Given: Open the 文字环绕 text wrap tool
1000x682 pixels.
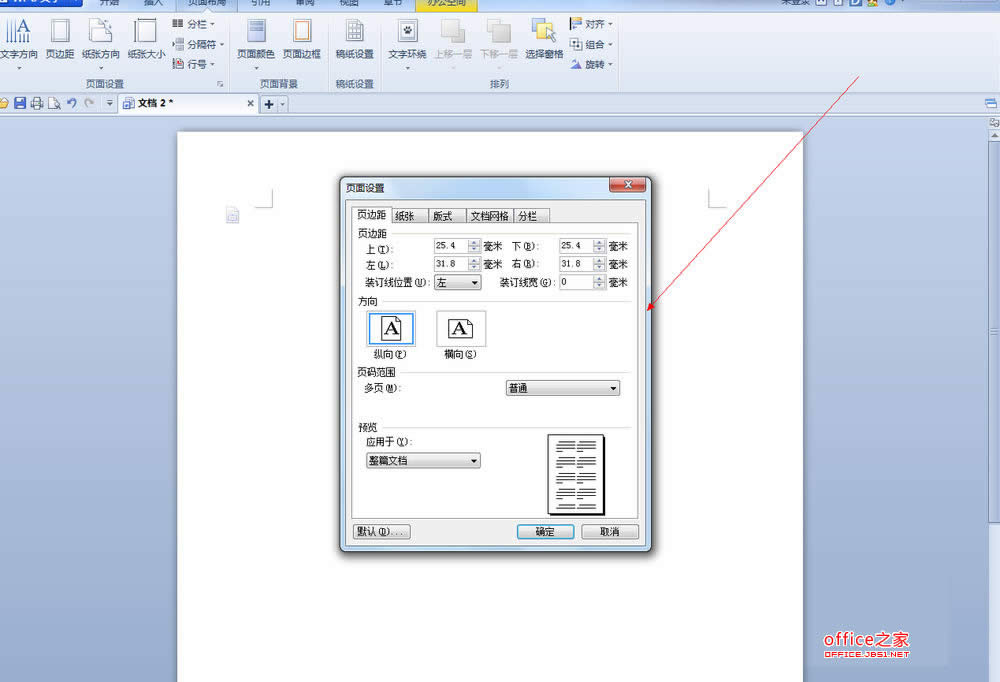Looking at the screenshot, I should (x=408, y=41).
